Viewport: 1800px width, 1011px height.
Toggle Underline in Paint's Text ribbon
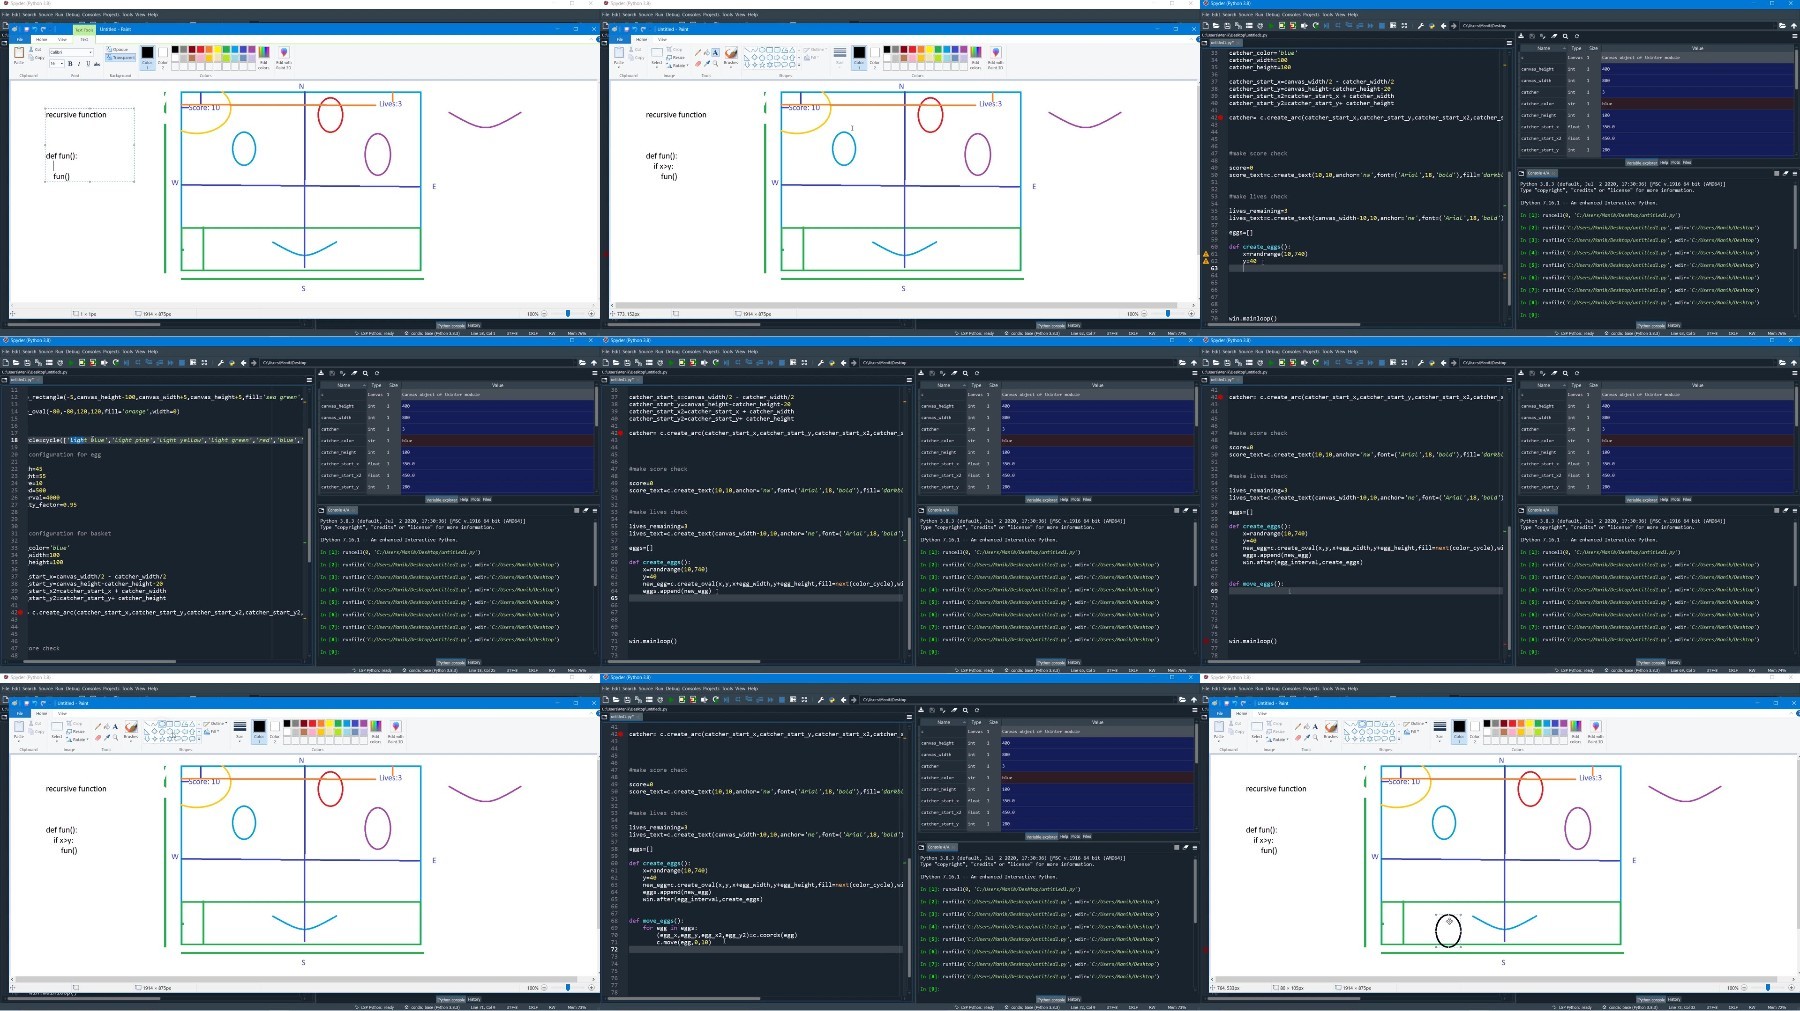click(x=88, y=64)
